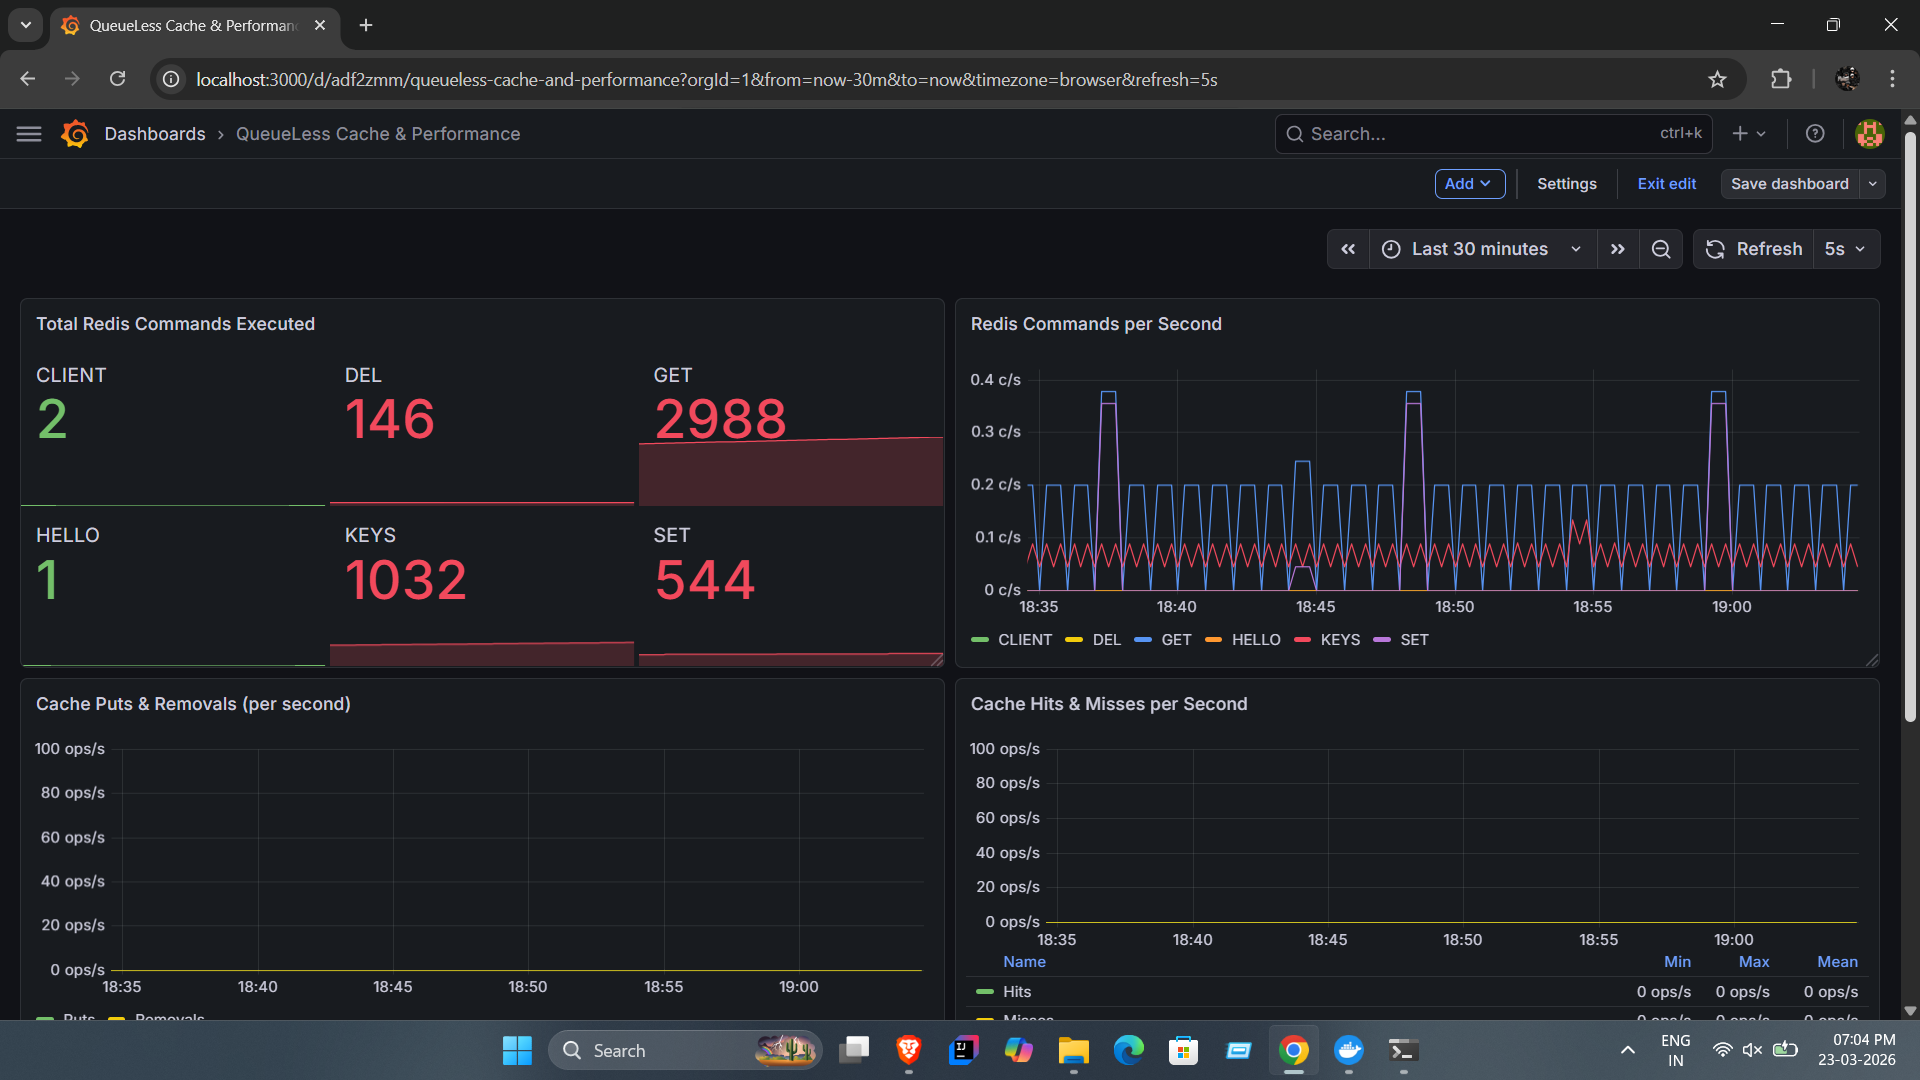
Task: Click the KEYS stat value 1032
Action: 406,580
